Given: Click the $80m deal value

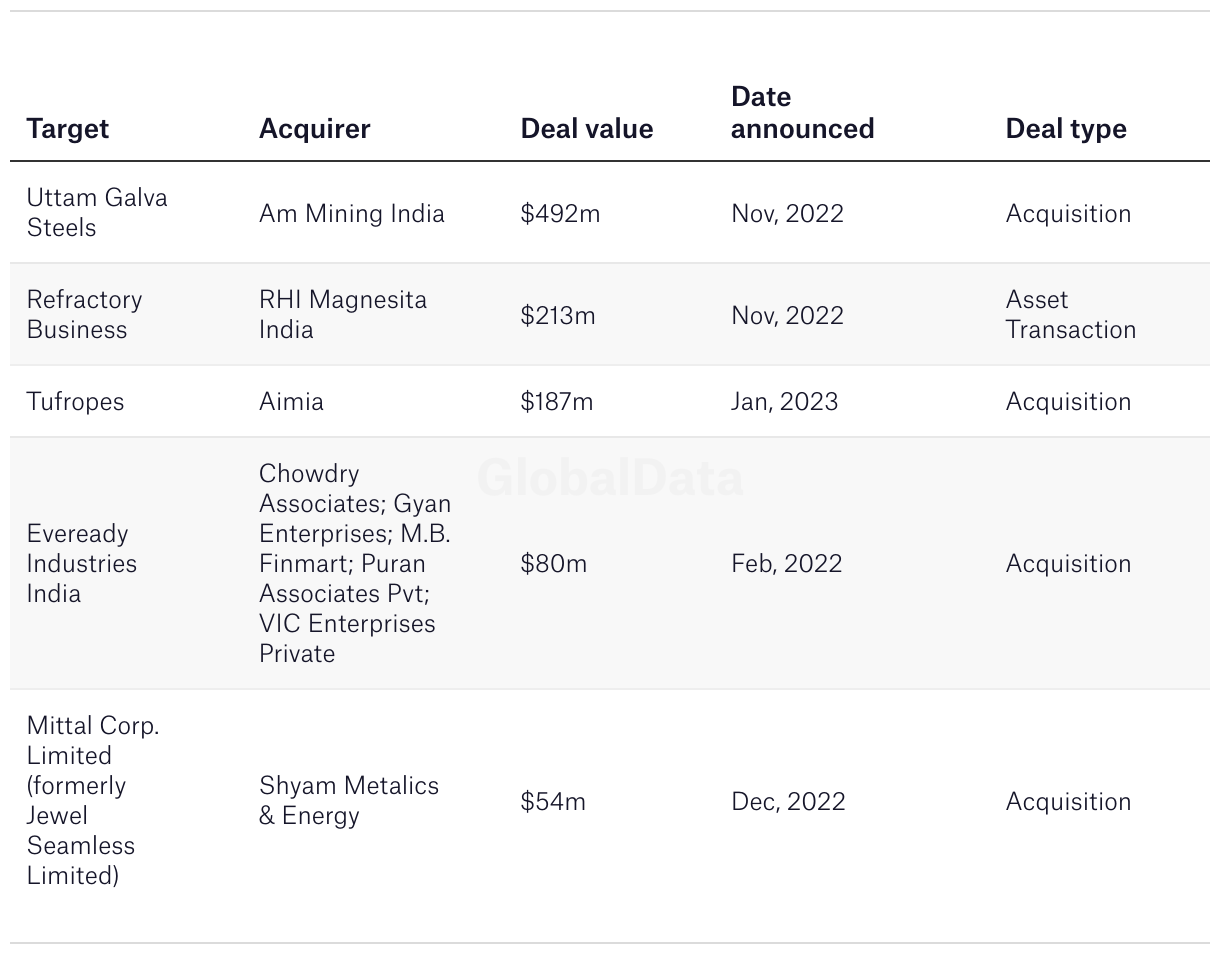Looking at the screenshot, I should coord(554,563).
